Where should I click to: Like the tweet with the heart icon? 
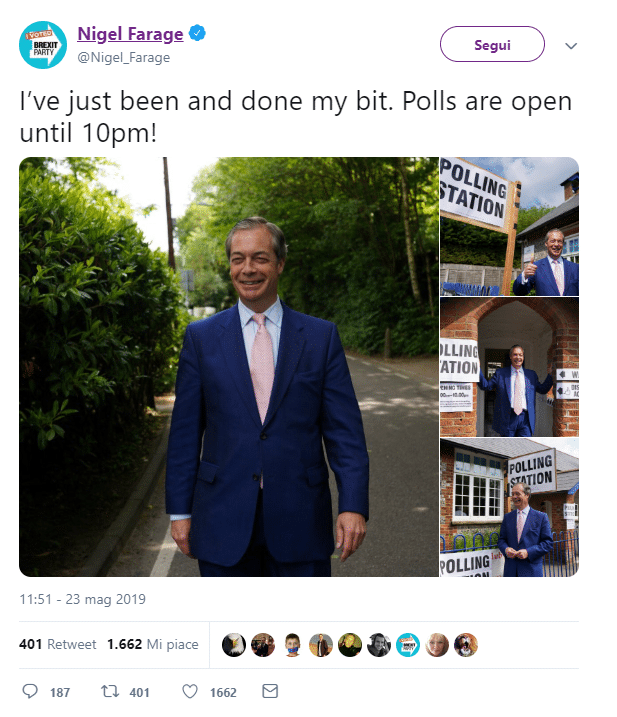click(x=190, y=691)
